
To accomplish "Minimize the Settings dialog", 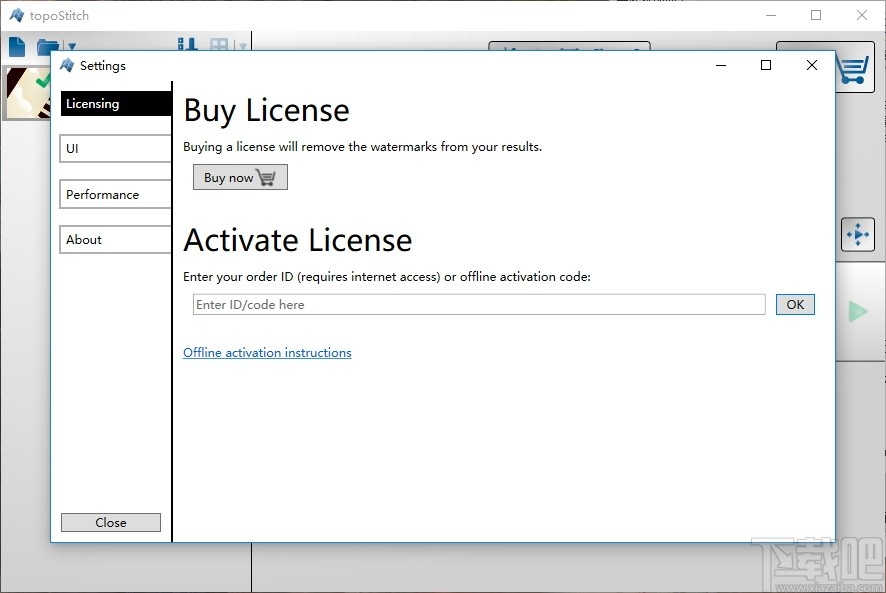I will pyautogui.click(x=721, y=66).
